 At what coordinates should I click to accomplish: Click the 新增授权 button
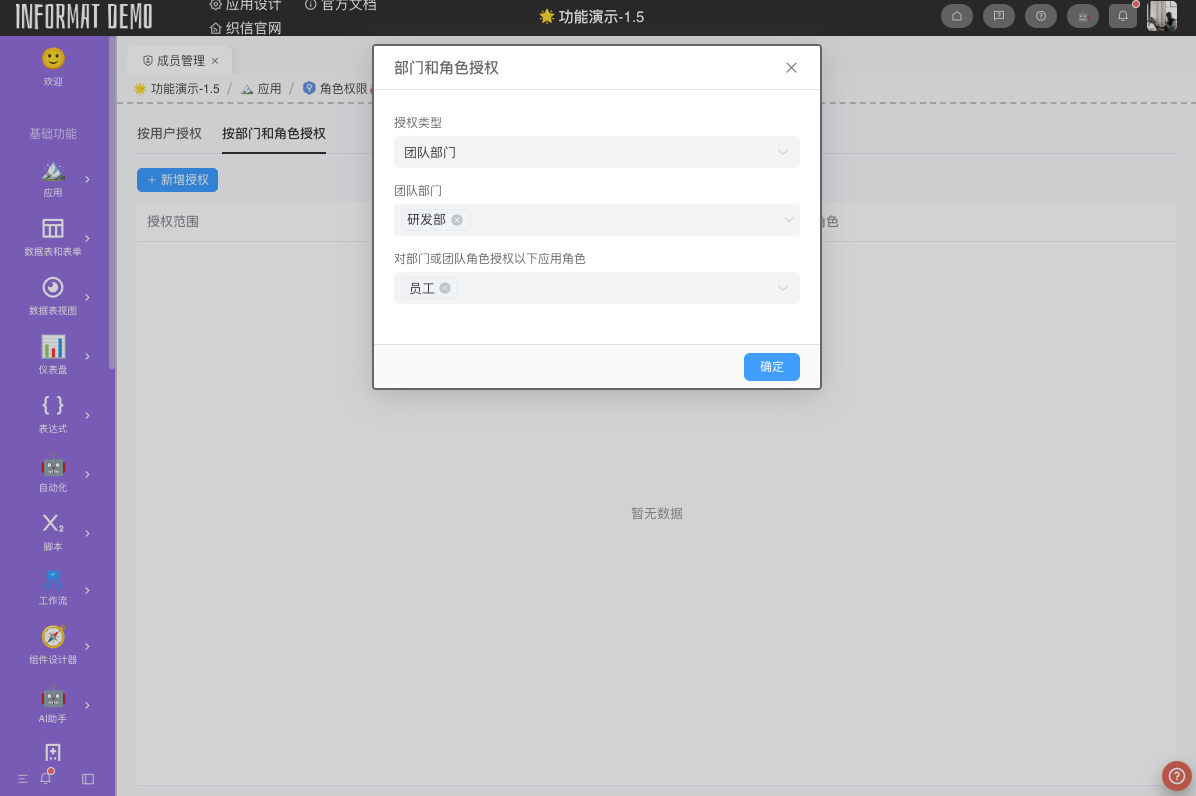click(177, 180)
